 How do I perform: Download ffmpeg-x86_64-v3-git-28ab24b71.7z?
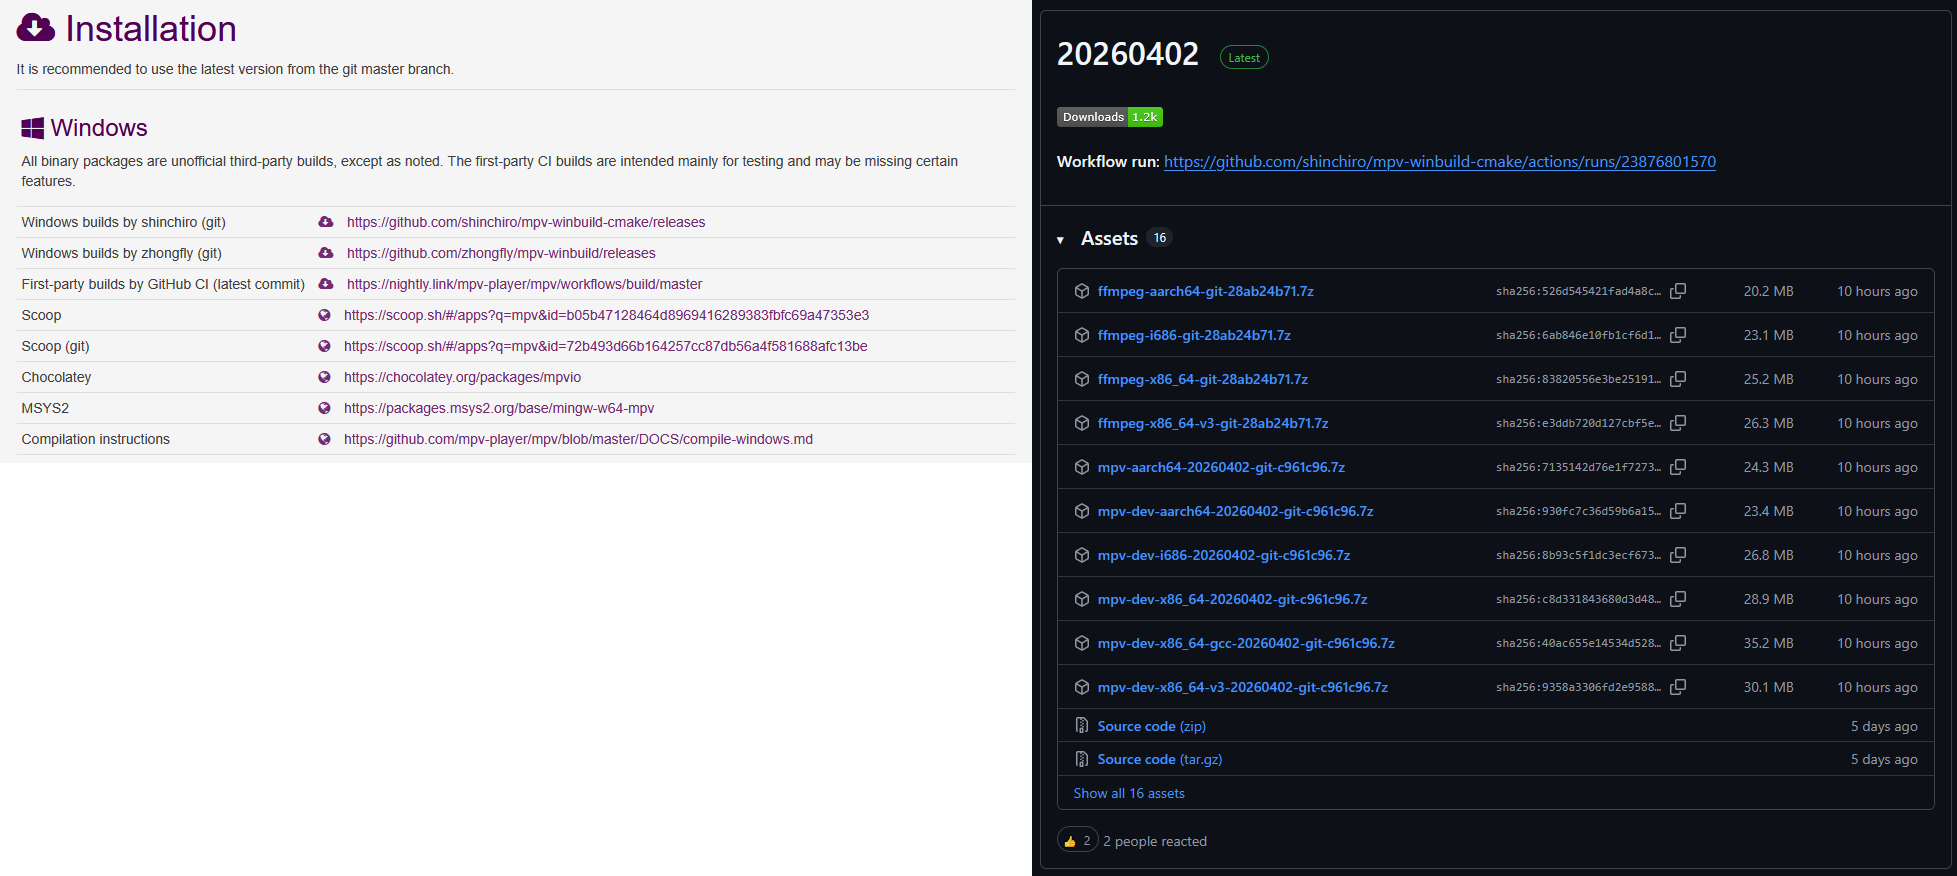[1213, 423]
